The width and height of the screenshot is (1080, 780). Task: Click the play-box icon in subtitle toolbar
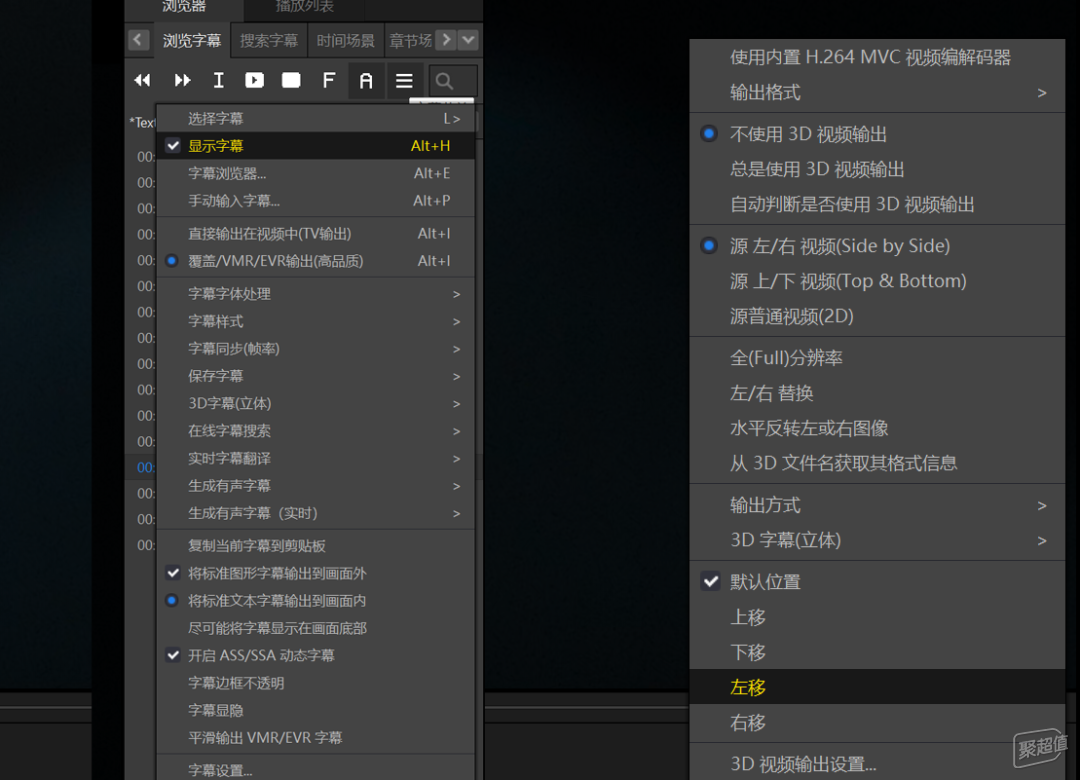pyautogui.click(x=255, y=80)
